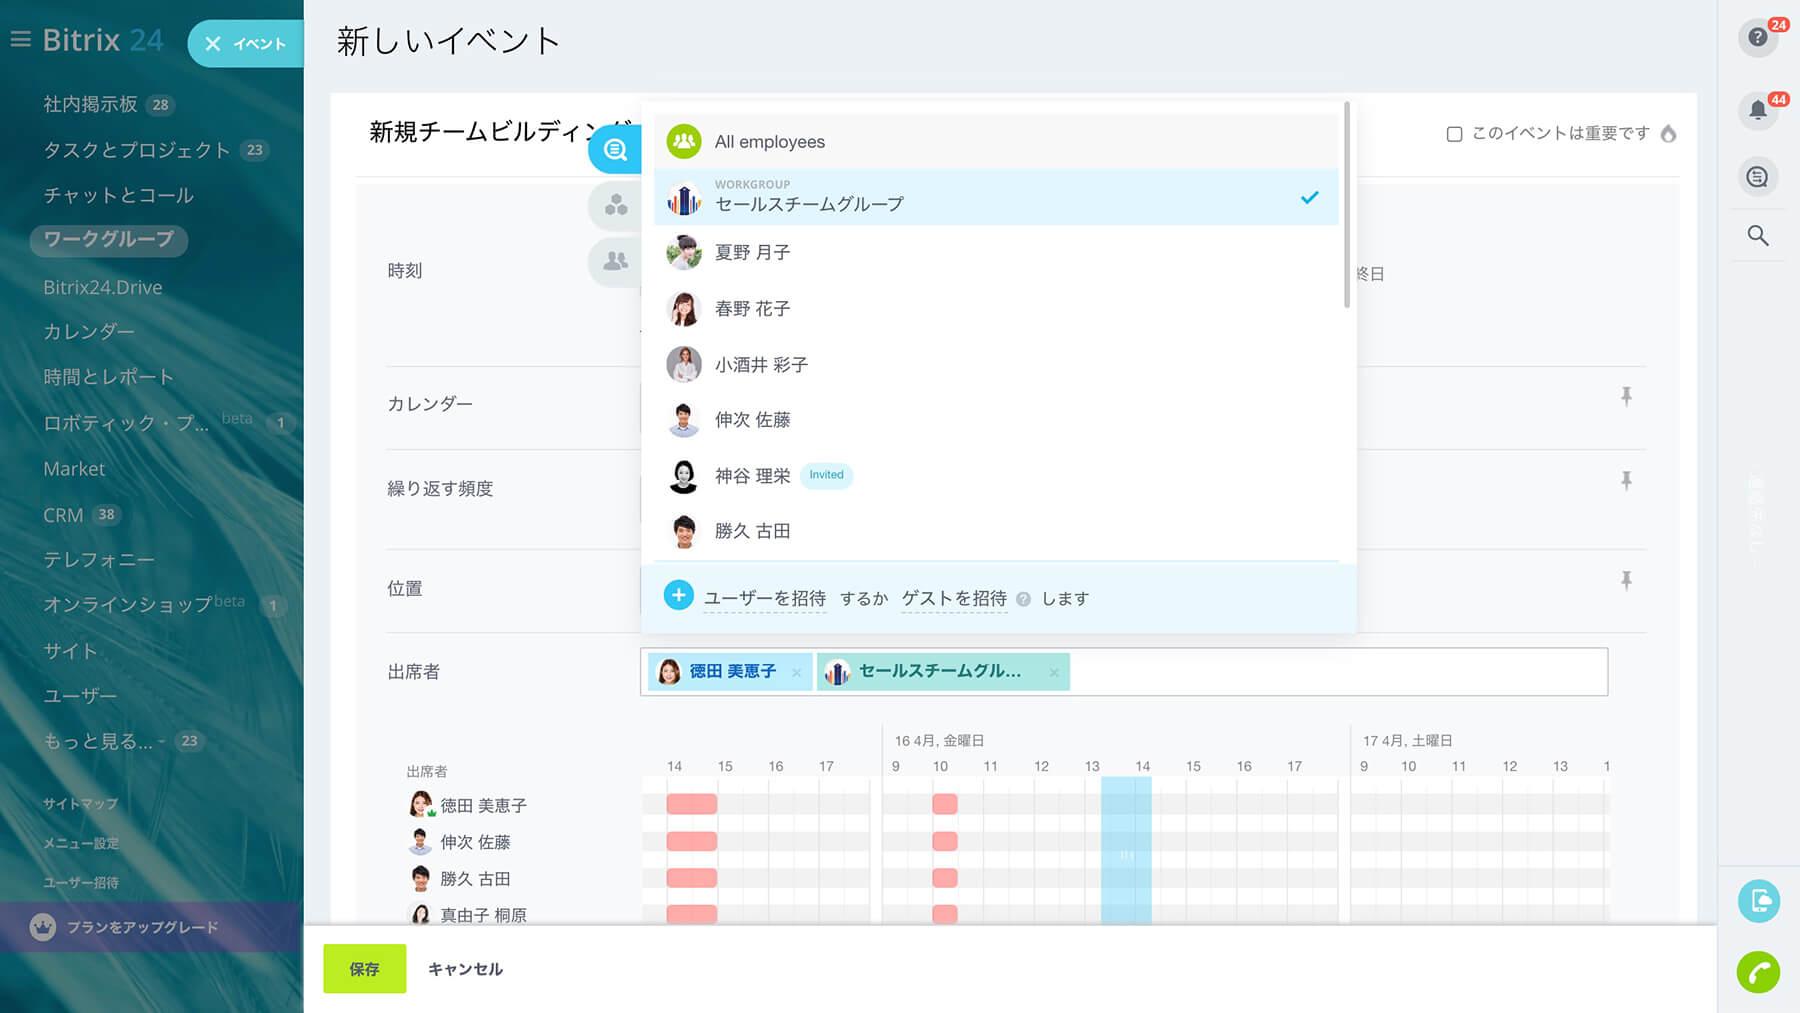Click the blue plus icon to invite user
1800x1013 pixels.
coord(678,596)
